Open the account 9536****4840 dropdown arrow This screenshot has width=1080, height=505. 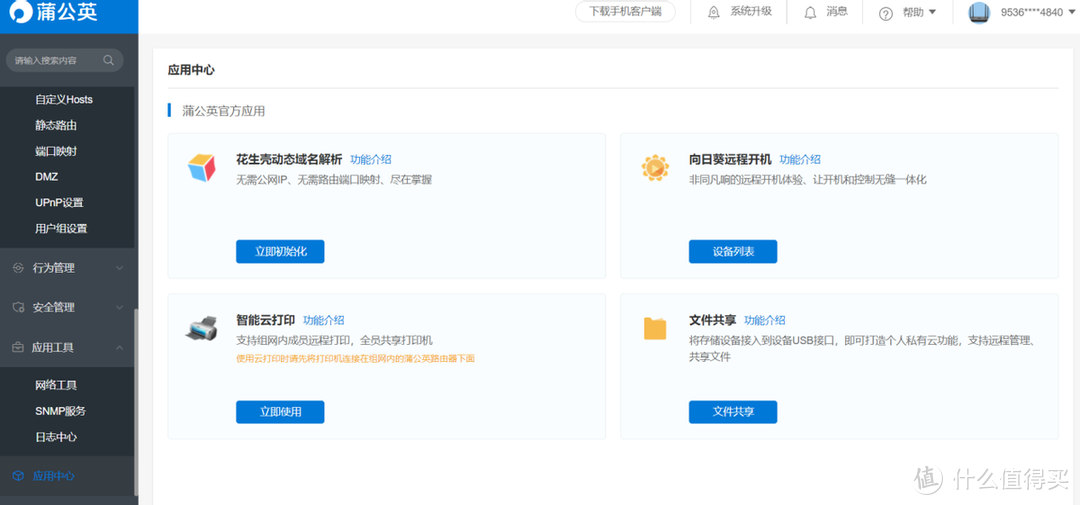pyautogui.click(x=1072, y=12)
